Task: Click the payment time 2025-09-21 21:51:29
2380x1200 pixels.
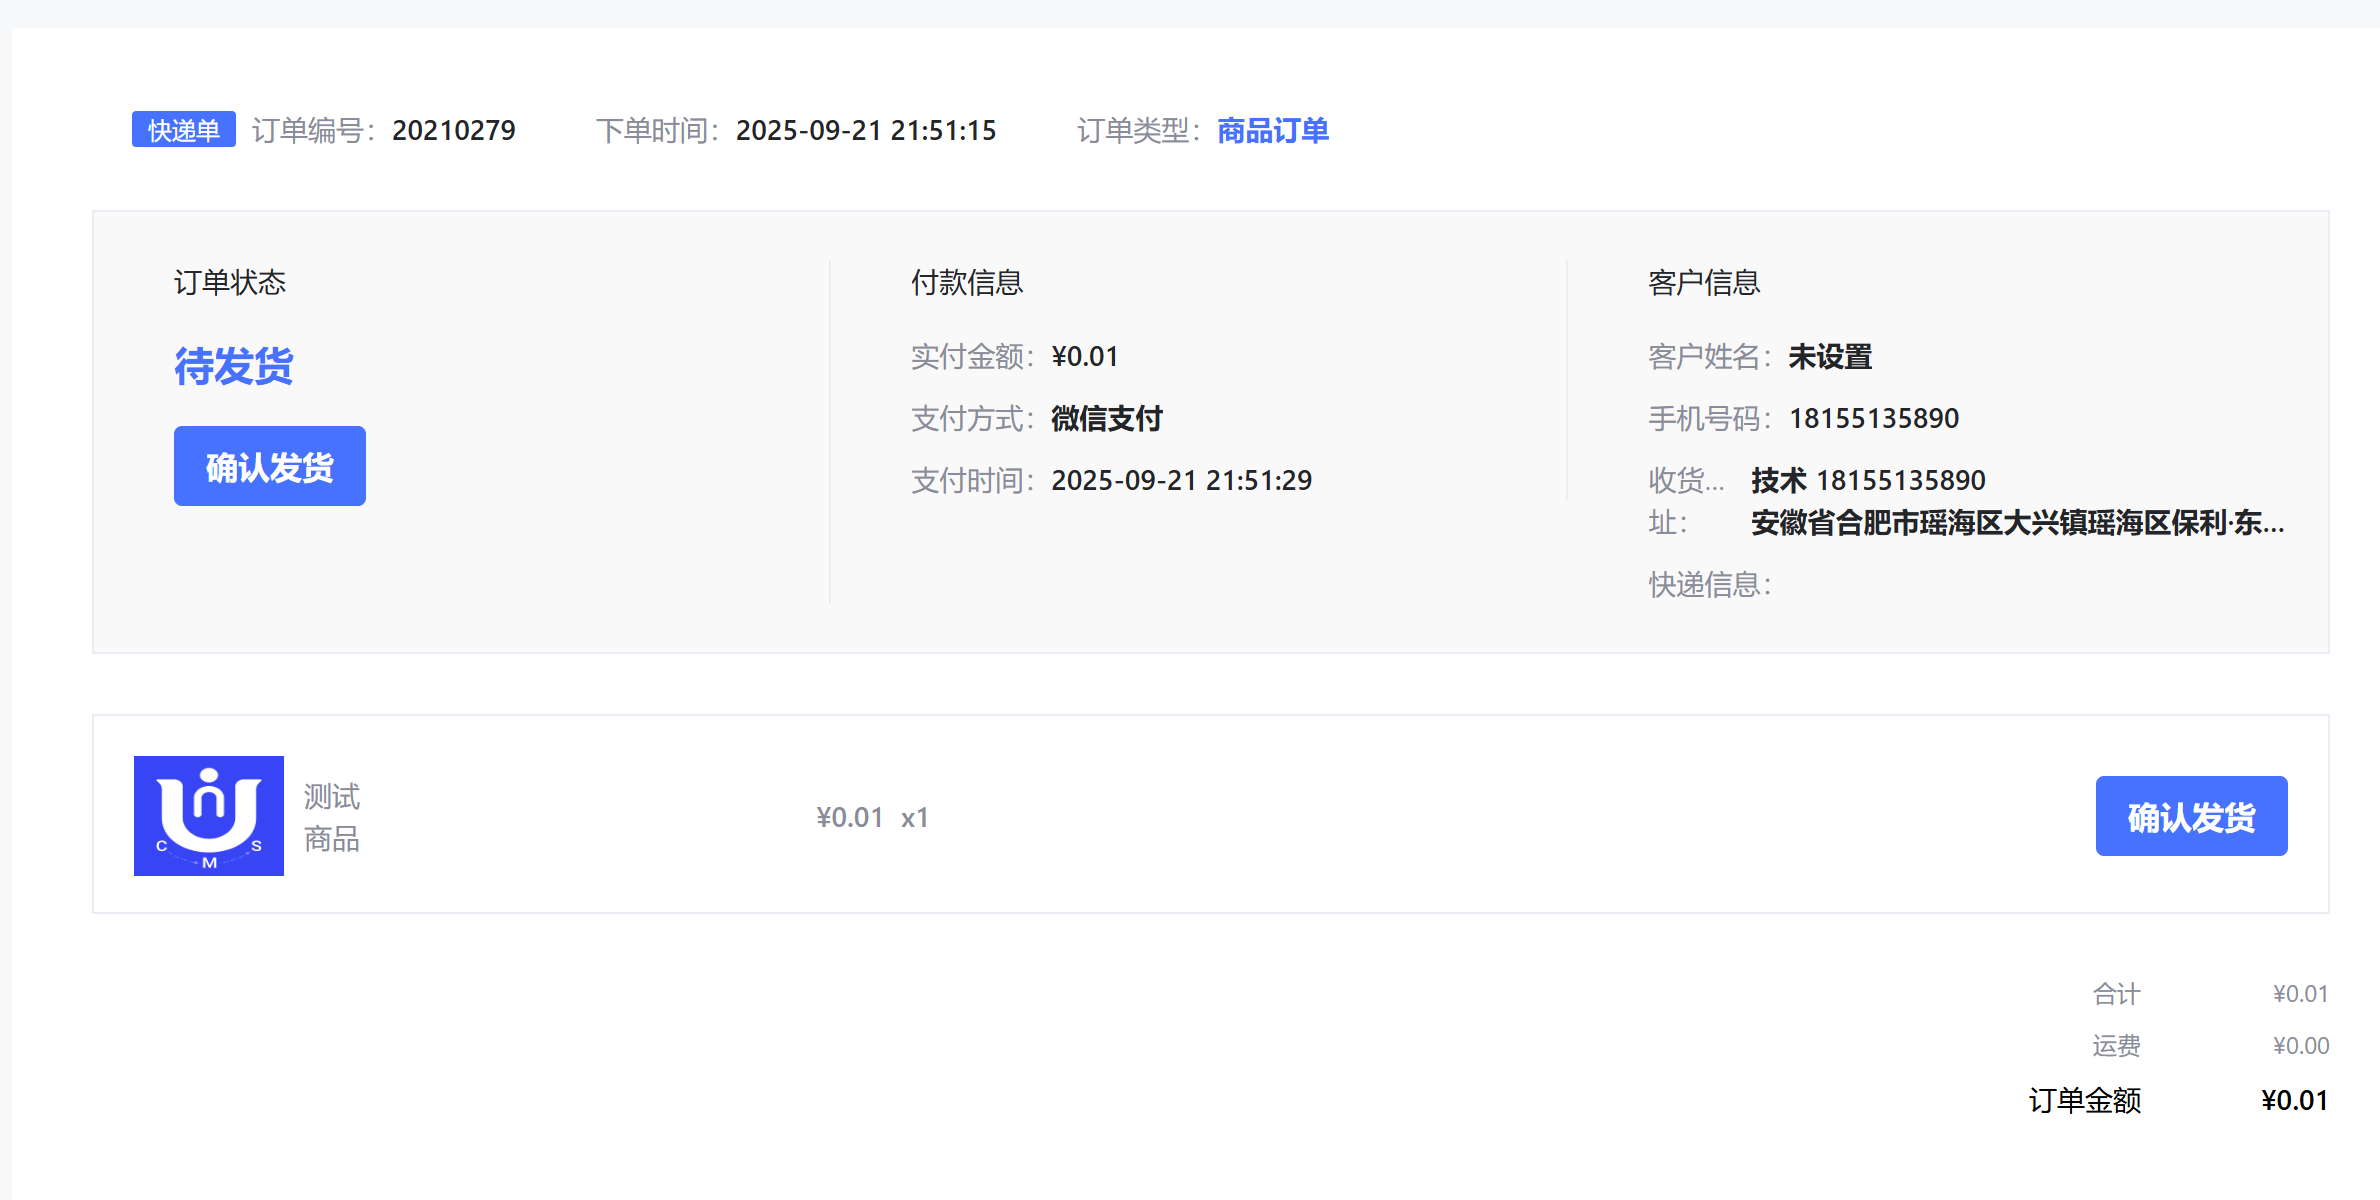Action: click(x=1181, y=480)
